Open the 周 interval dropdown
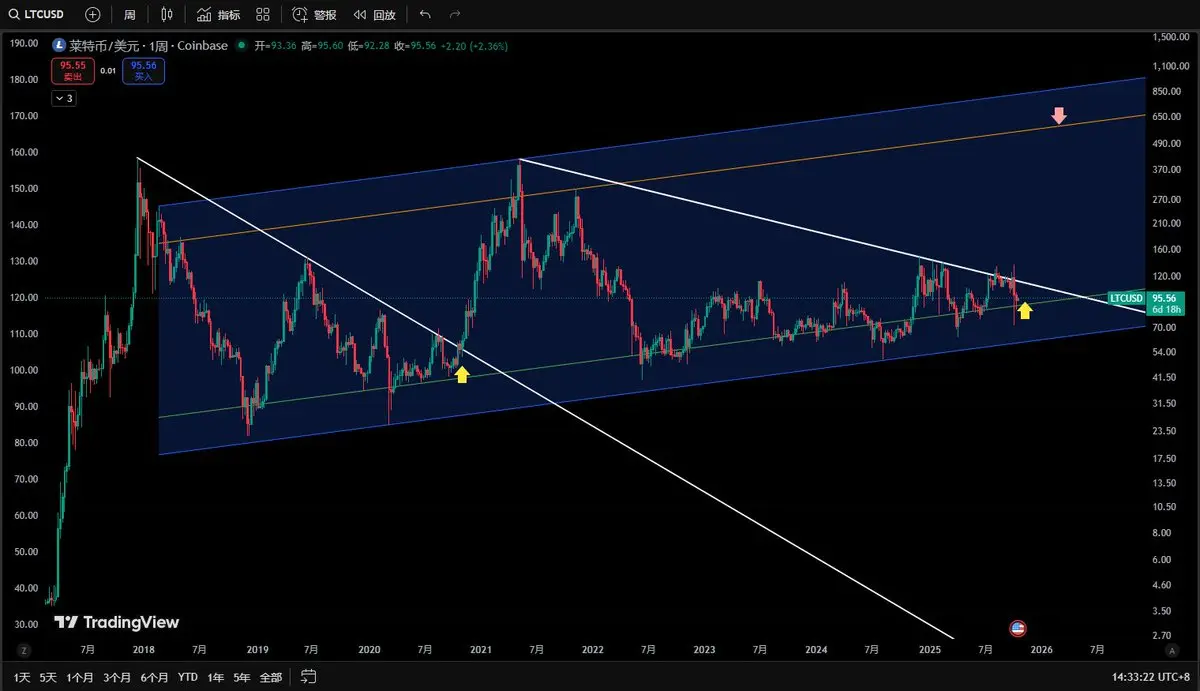Image resolution: width=1200 pixels, height=691 pixels. click(130, 15)
